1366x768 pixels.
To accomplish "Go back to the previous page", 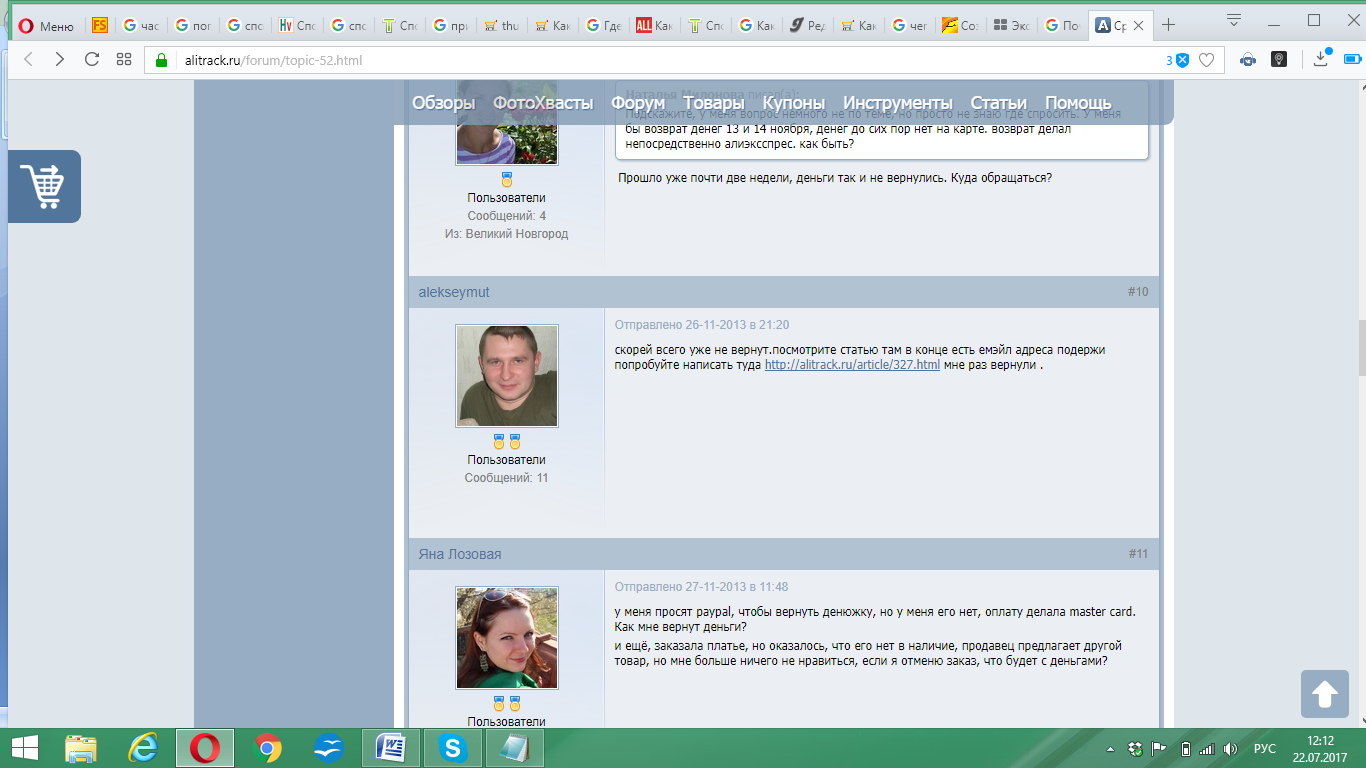I will pos(28,60).
